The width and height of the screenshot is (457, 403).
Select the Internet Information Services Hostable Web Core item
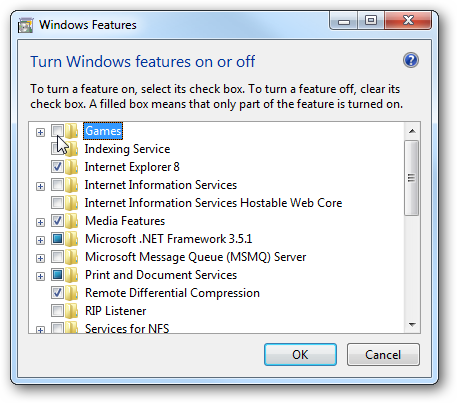(x=213, y=203)
